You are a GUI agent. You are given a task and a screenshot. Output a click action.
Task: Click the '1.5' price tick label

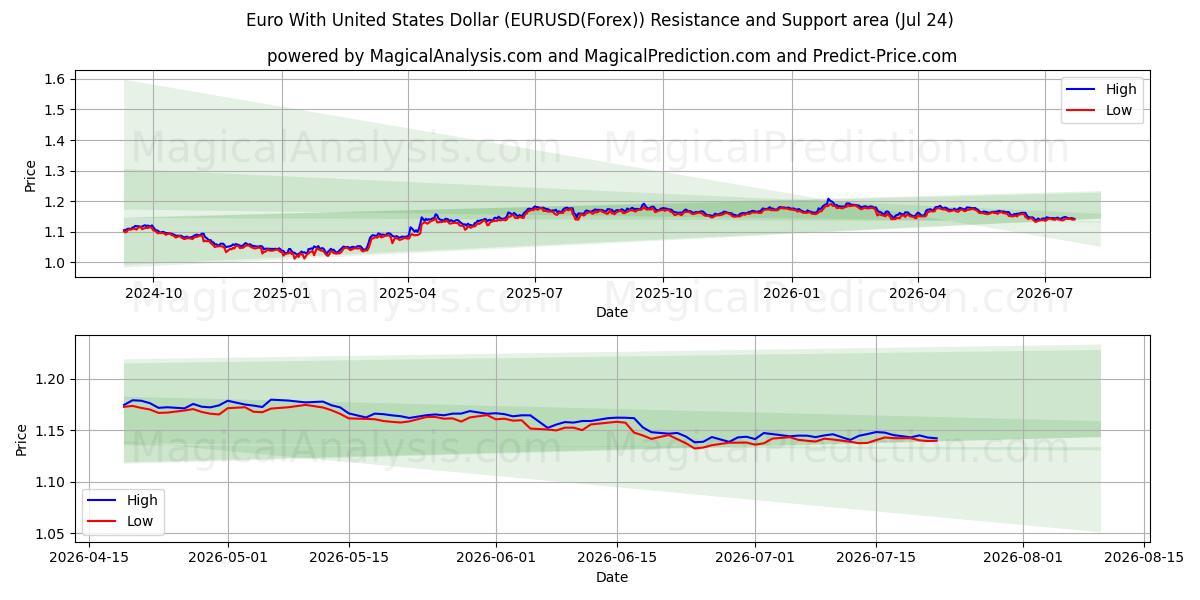pyautogui.click(x=55, y=110)
